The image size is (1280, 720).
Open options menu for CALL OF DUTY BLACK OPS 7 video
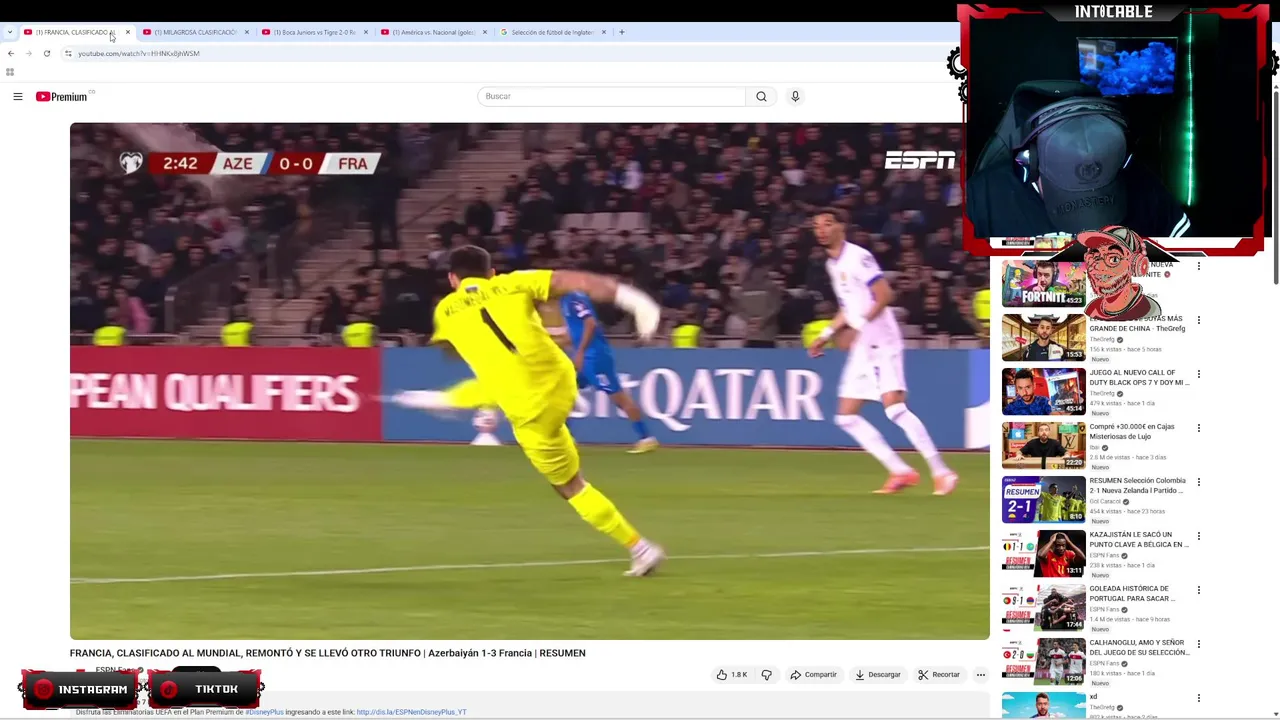[x=1198, y=374]
